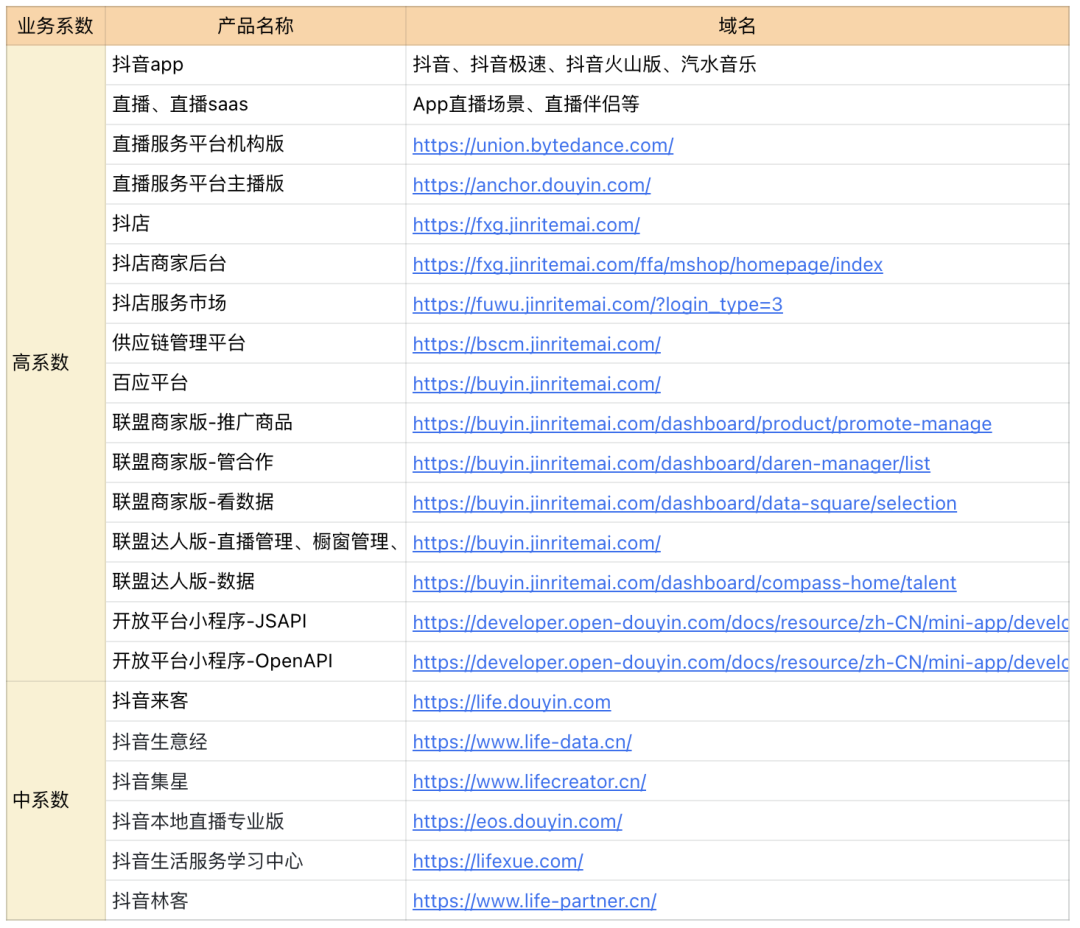
Task: Open the daren-manager/list dashboard link
Action: click(x=671, y=464)
